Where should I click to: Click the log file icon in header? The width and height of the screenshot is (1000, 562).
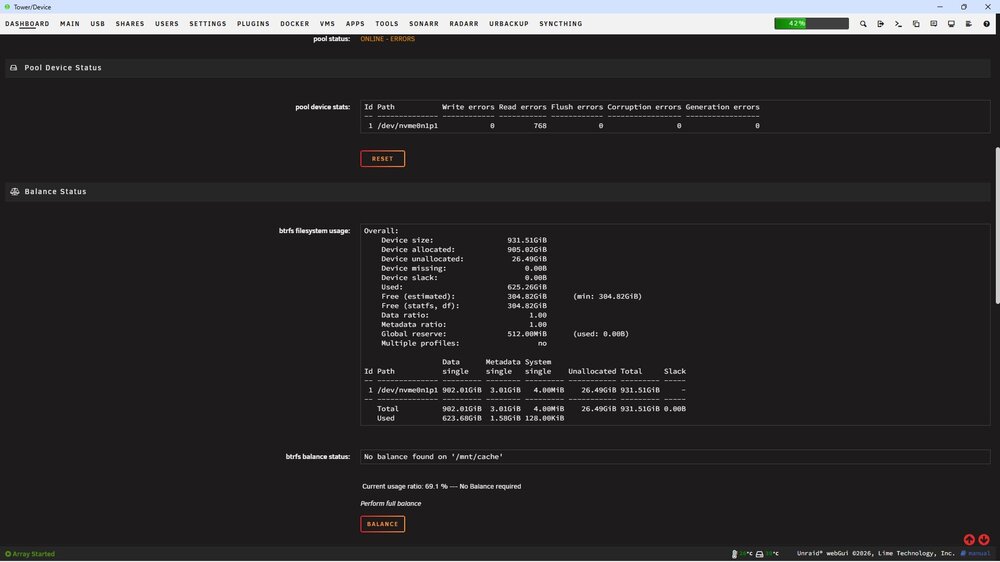(x=969, y=24)
